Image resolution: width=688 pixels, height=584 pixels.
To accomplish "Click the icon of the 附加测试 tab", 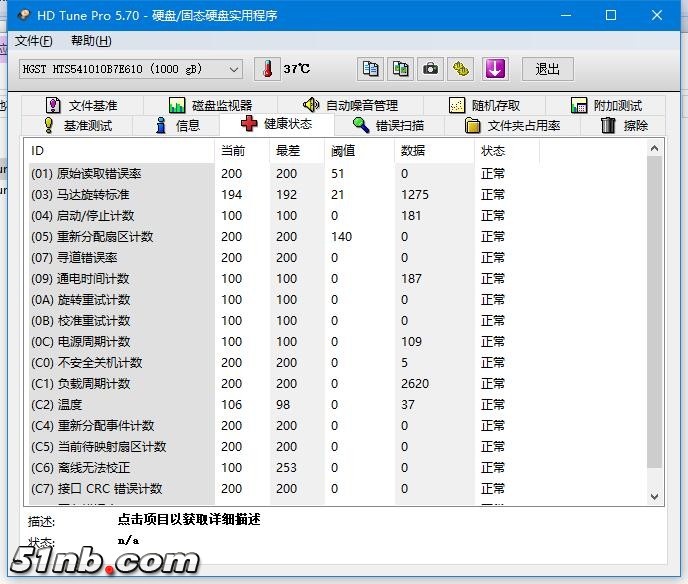I will (579, 105).
